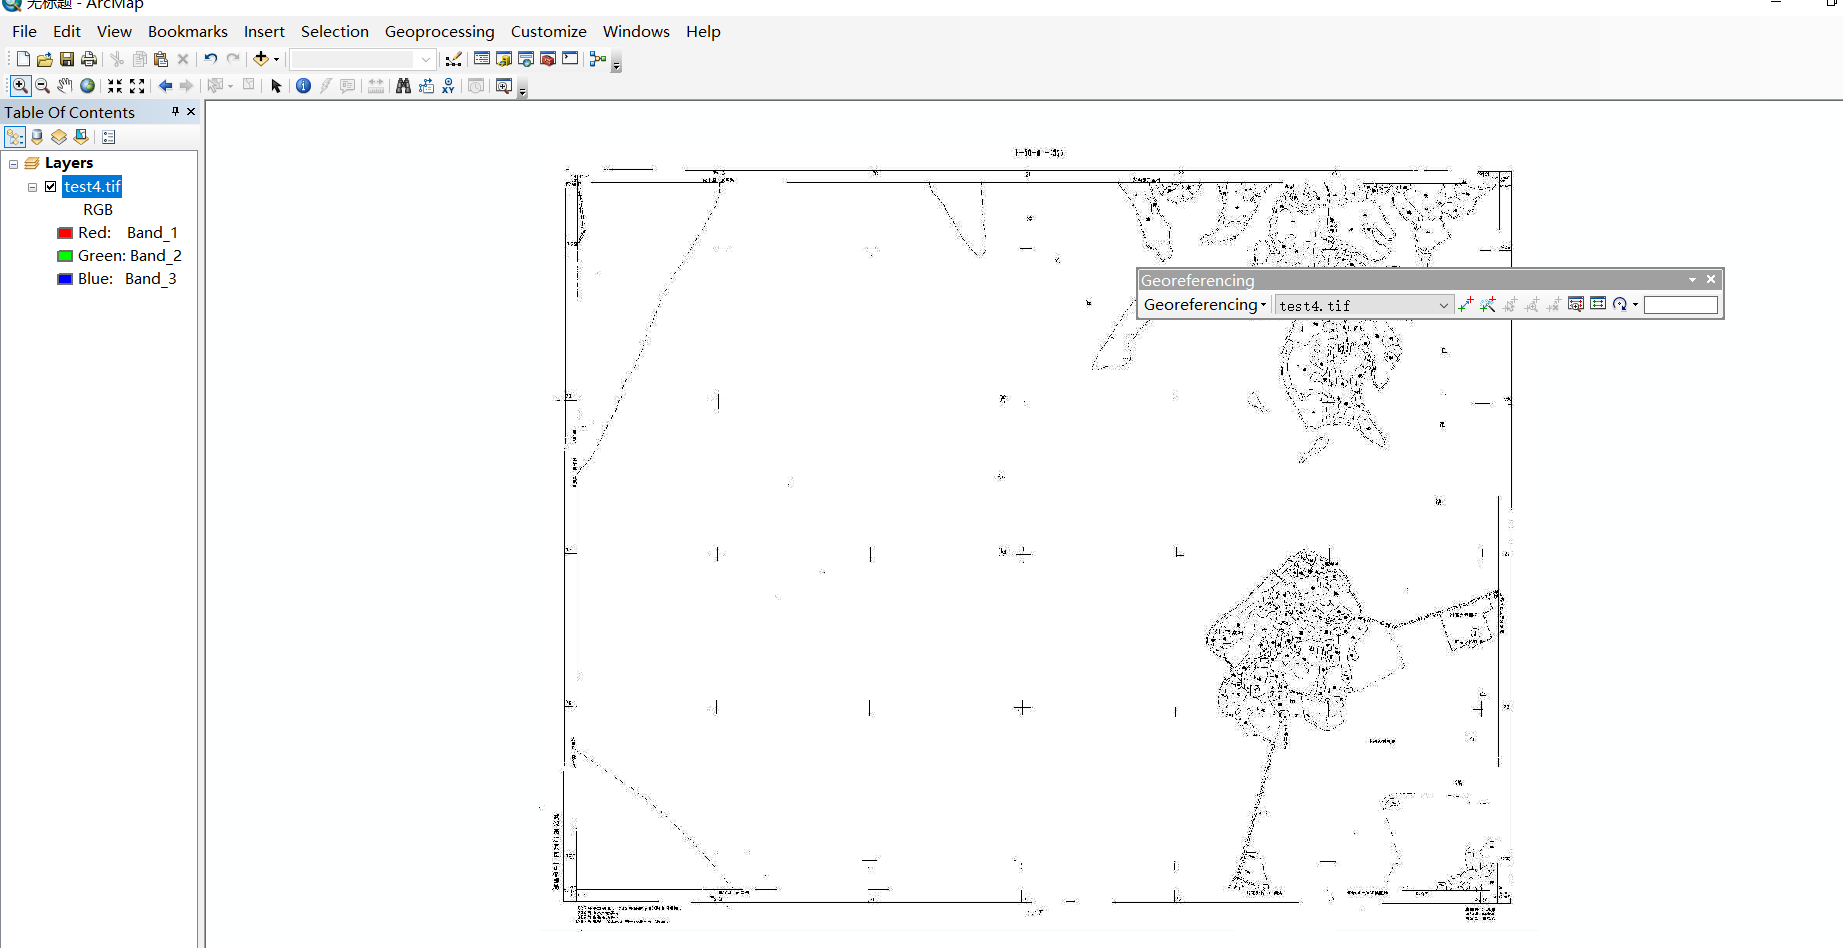
Task: Uncheck visibility of the test4.tif layer
Action: point(50,186)
